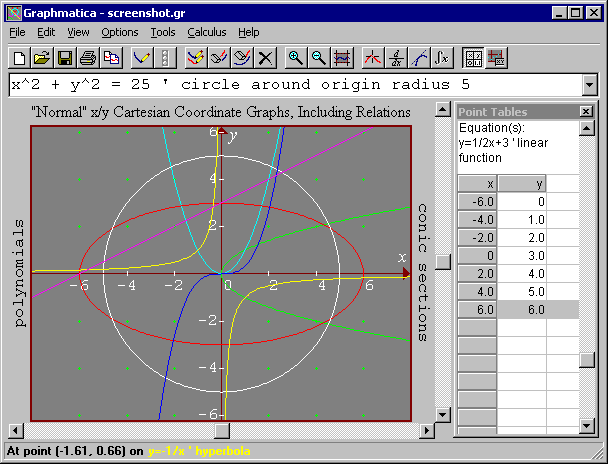Click the Point Tables scroll down arrow
The image size is (608, 464).
click(587, 427)
